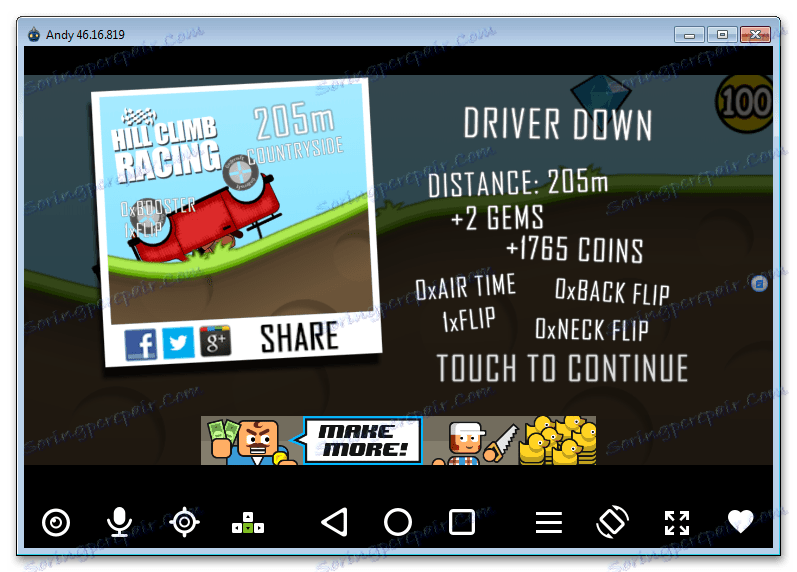Maximize the Andy window
Screen dimensions: 797x572
pos(722,35)
